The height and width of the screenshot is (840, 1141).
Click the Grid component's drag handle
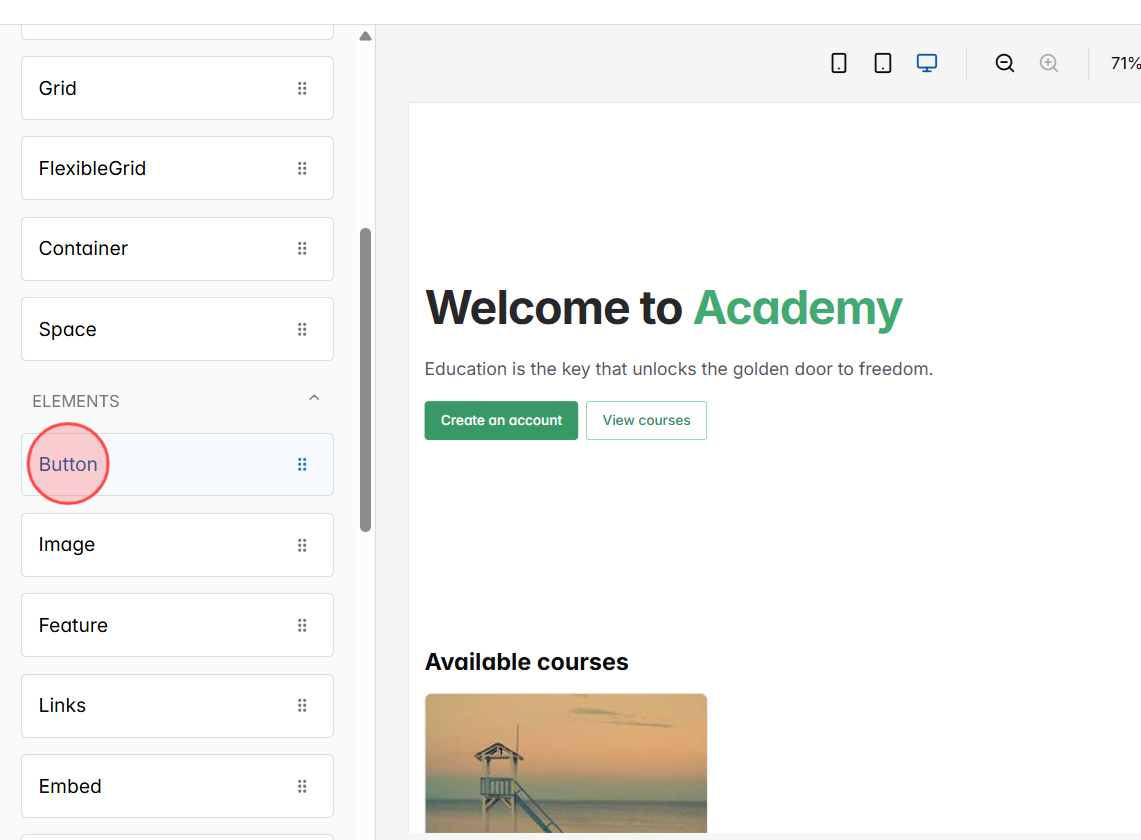tap(302, 88)
